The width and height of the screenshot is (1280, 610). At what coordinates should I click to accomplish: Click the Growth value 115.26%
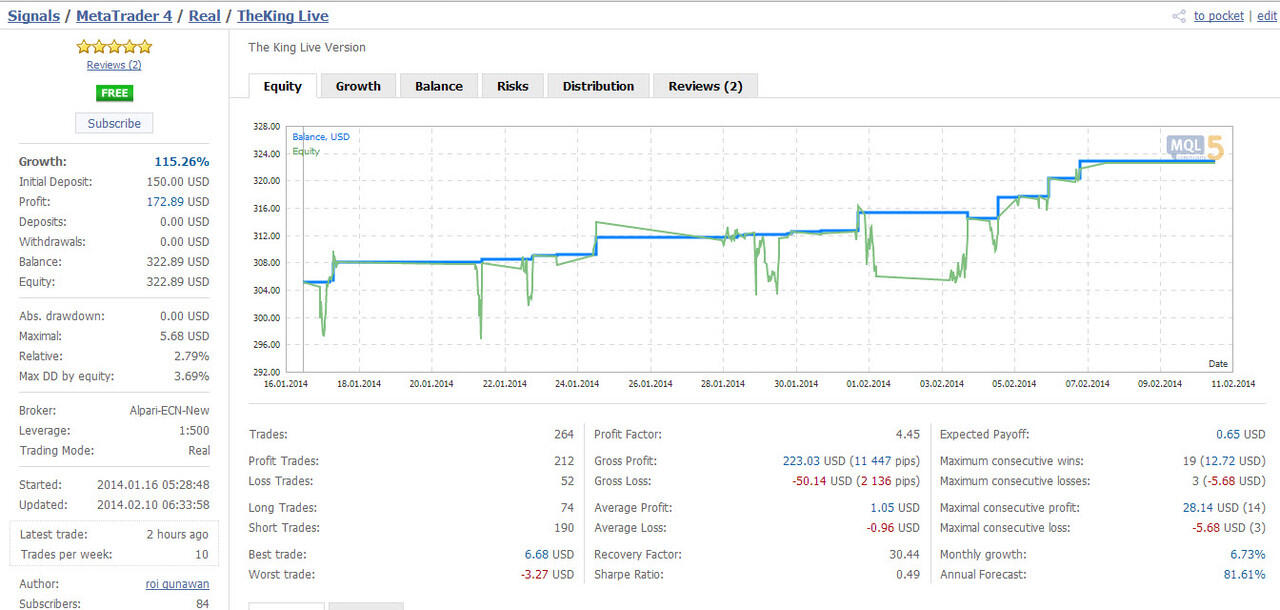[x=182, y=161]
